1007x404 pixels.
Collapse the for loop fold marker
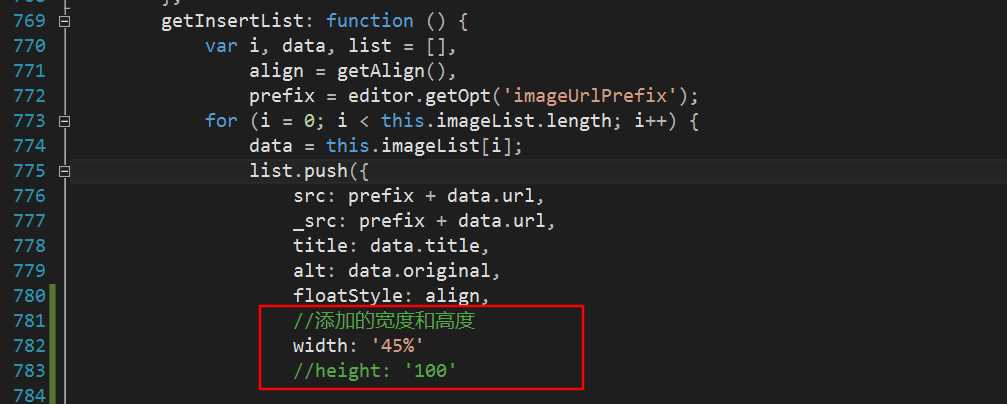(64, 121)
